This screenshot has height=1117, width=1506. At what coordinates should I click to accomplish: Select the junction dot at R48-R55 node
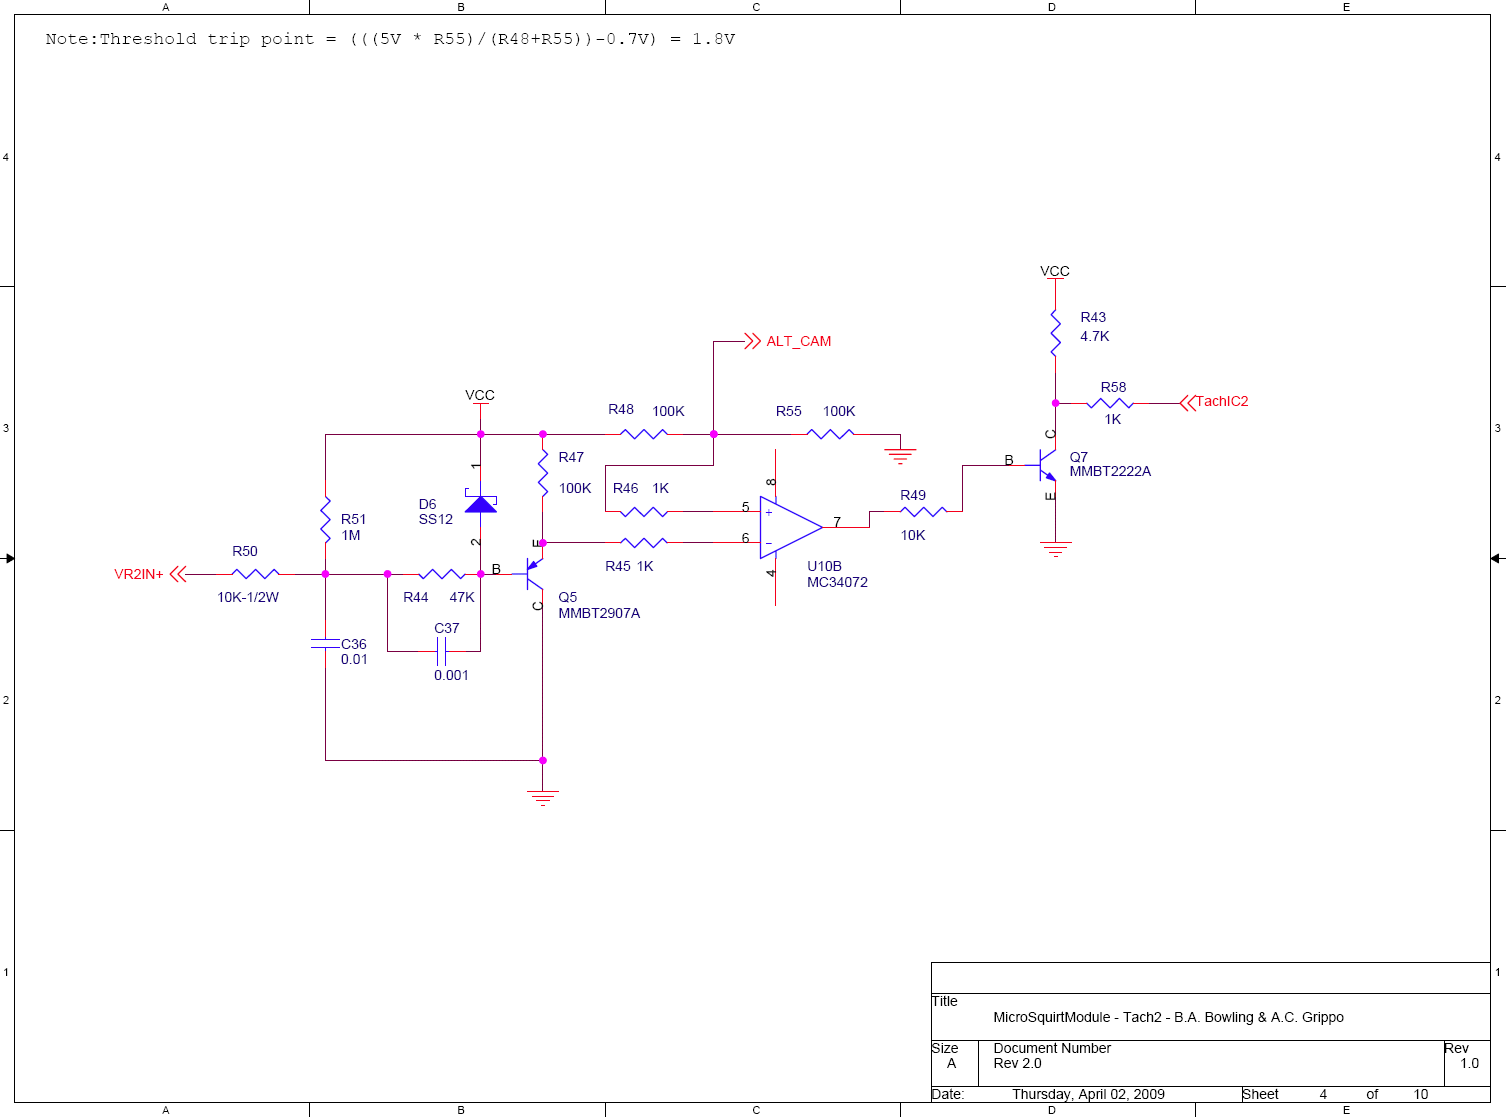(x=713, y=434)
